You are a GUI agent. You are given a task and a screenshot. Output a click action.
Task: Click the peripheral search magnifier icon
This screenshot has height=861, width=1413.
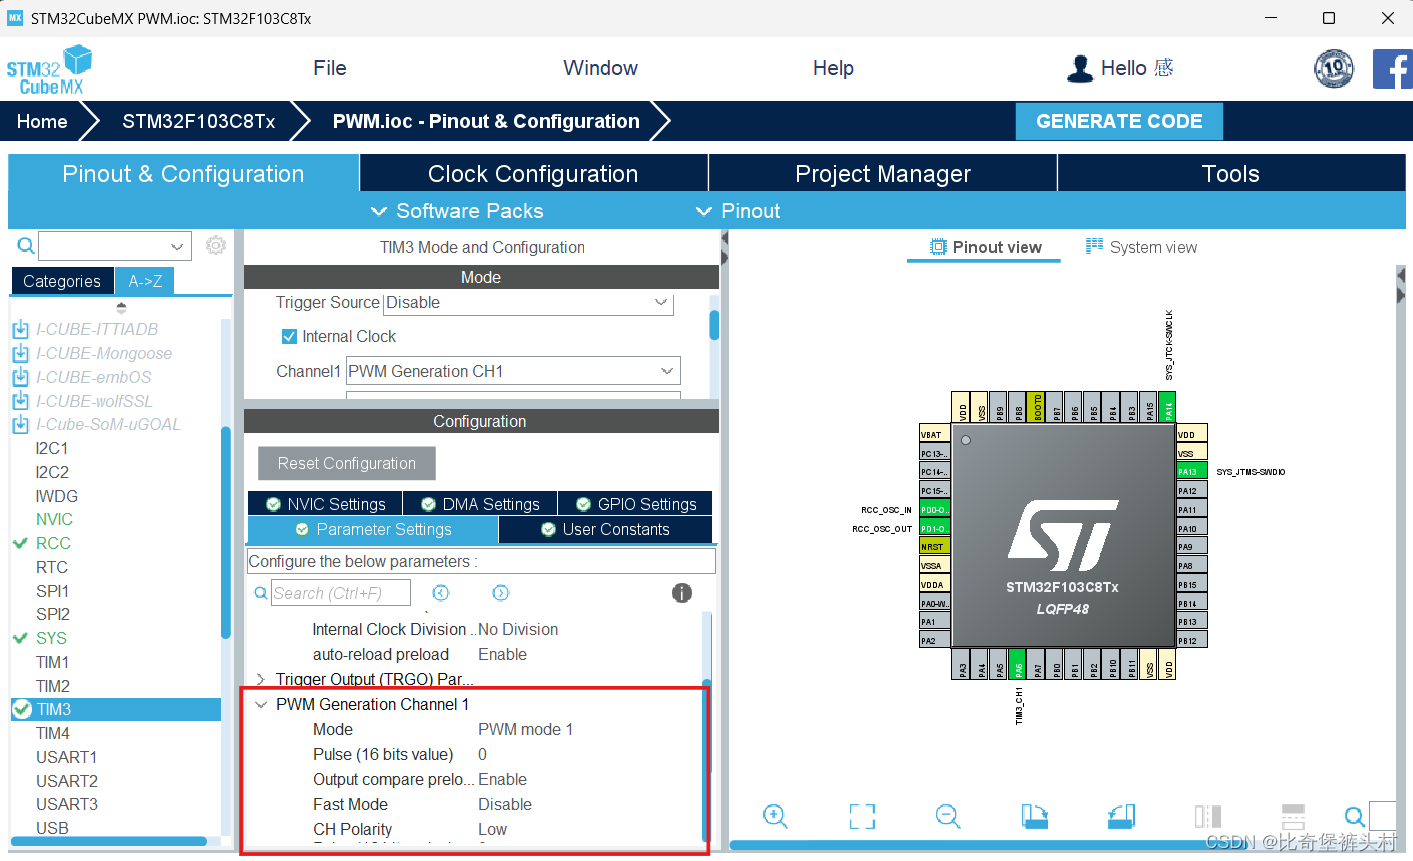[26, 245]
